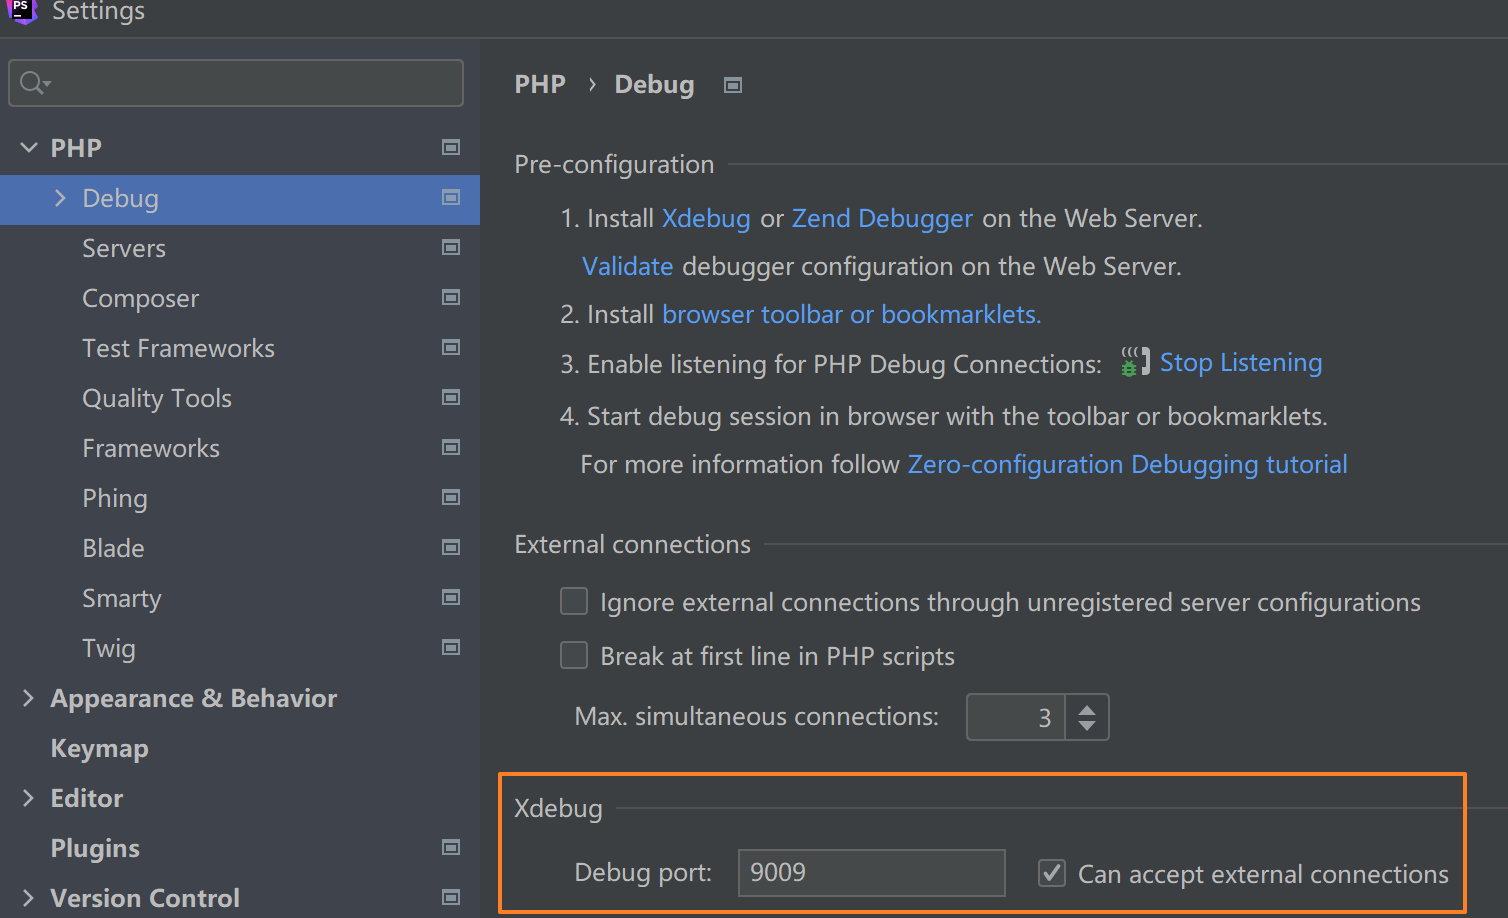Expand the Debug subtree chevron
Viewport: 1508px width, 918px height.
[x=60, y=198]
